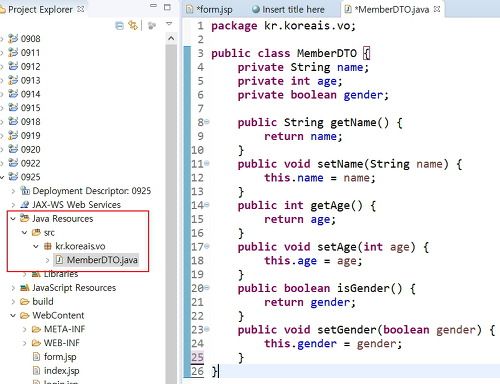The width and height of the screenshot is (500, 384).
Task: Select project 0918 icon
Action: point(13,122)
